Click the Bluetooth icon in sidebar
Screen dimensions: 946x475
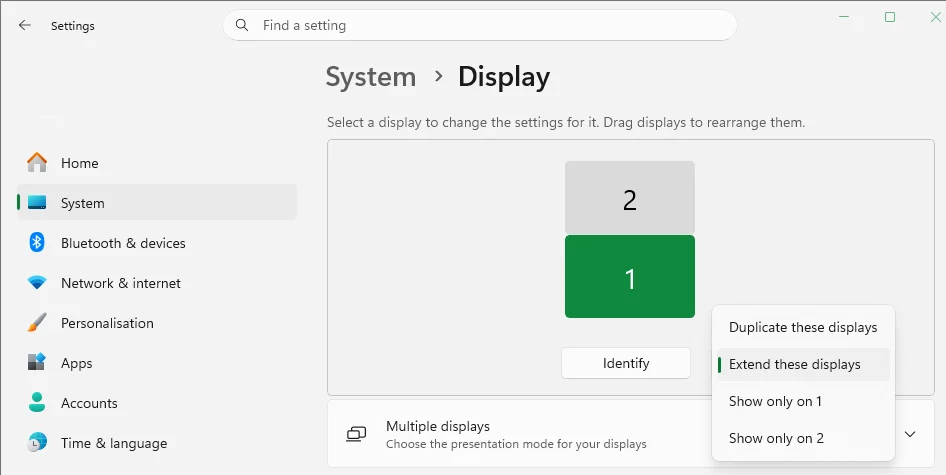click(x=37, y=243)
